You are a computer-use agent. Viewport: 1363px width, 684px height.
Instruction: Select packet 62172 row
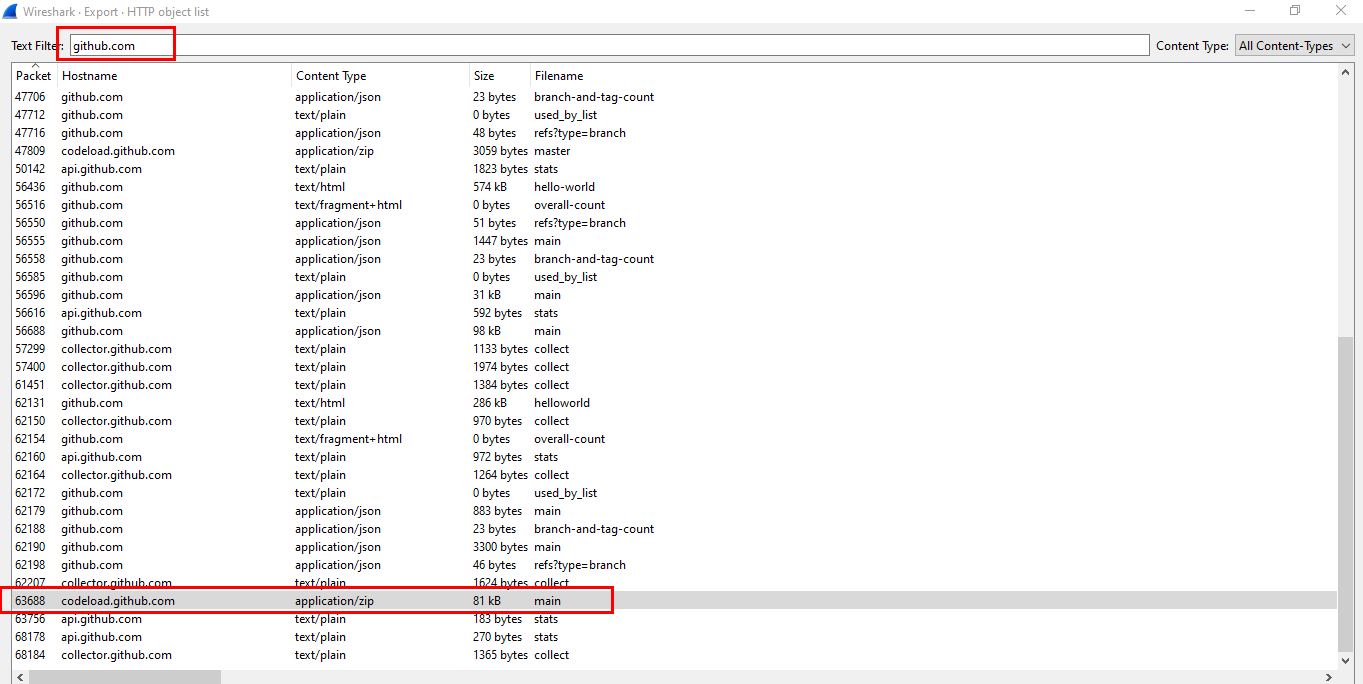click(x=675, y=493)
